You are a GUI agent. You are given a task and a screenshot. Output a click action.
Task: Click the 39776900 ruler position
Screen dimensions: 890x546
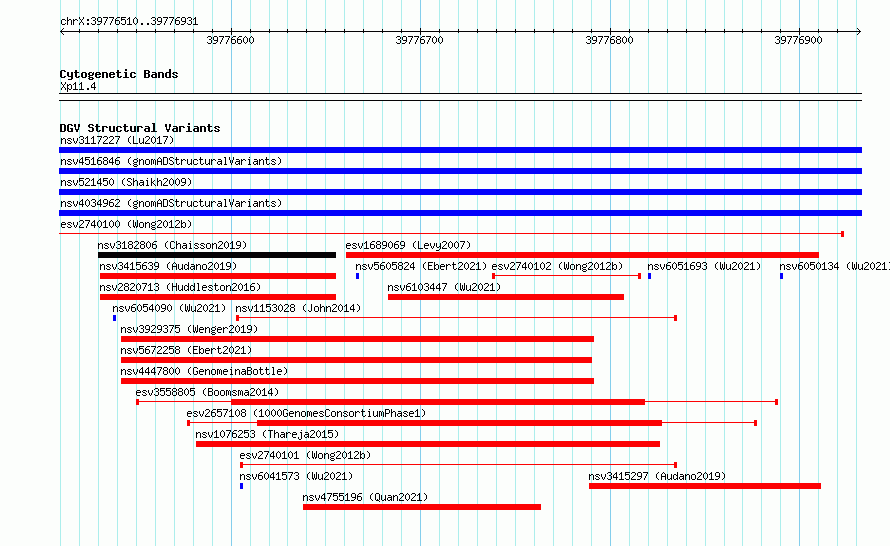pos(798,40)
